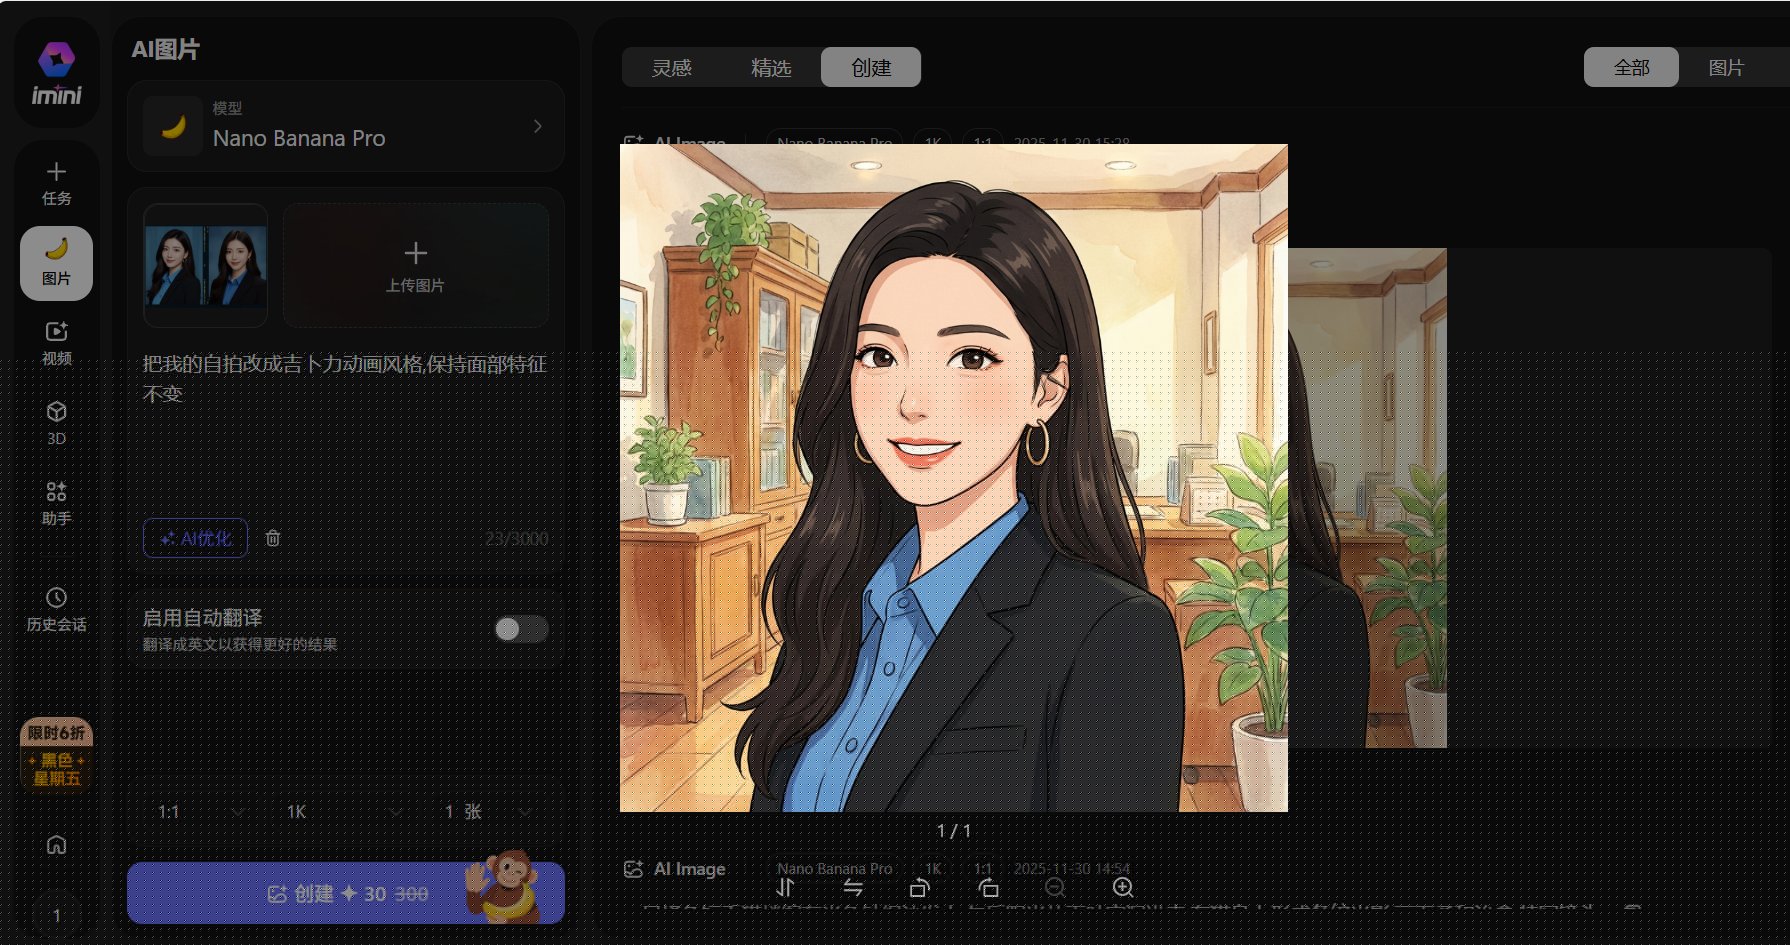Open the 1K resolution dropdown
Viewport: 1790px width, 945px height.
tap(343, 812)
